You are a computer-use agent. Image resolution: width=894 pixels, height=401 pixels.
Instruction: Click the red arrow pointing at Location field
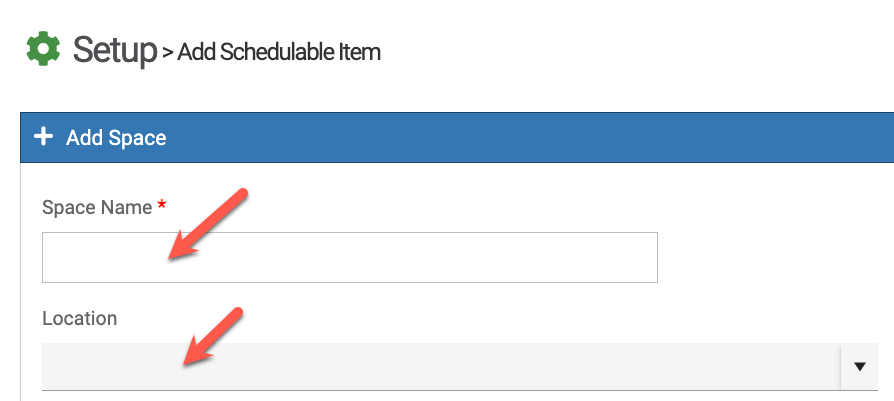(212, 338)
